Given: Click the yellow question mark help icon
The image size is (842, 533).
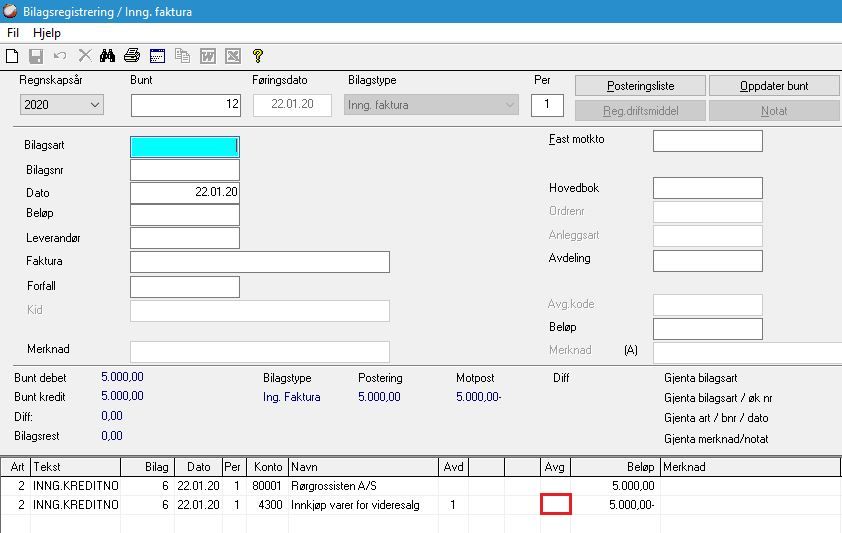Looking at the screenshot, I should [x=258, y=56].
